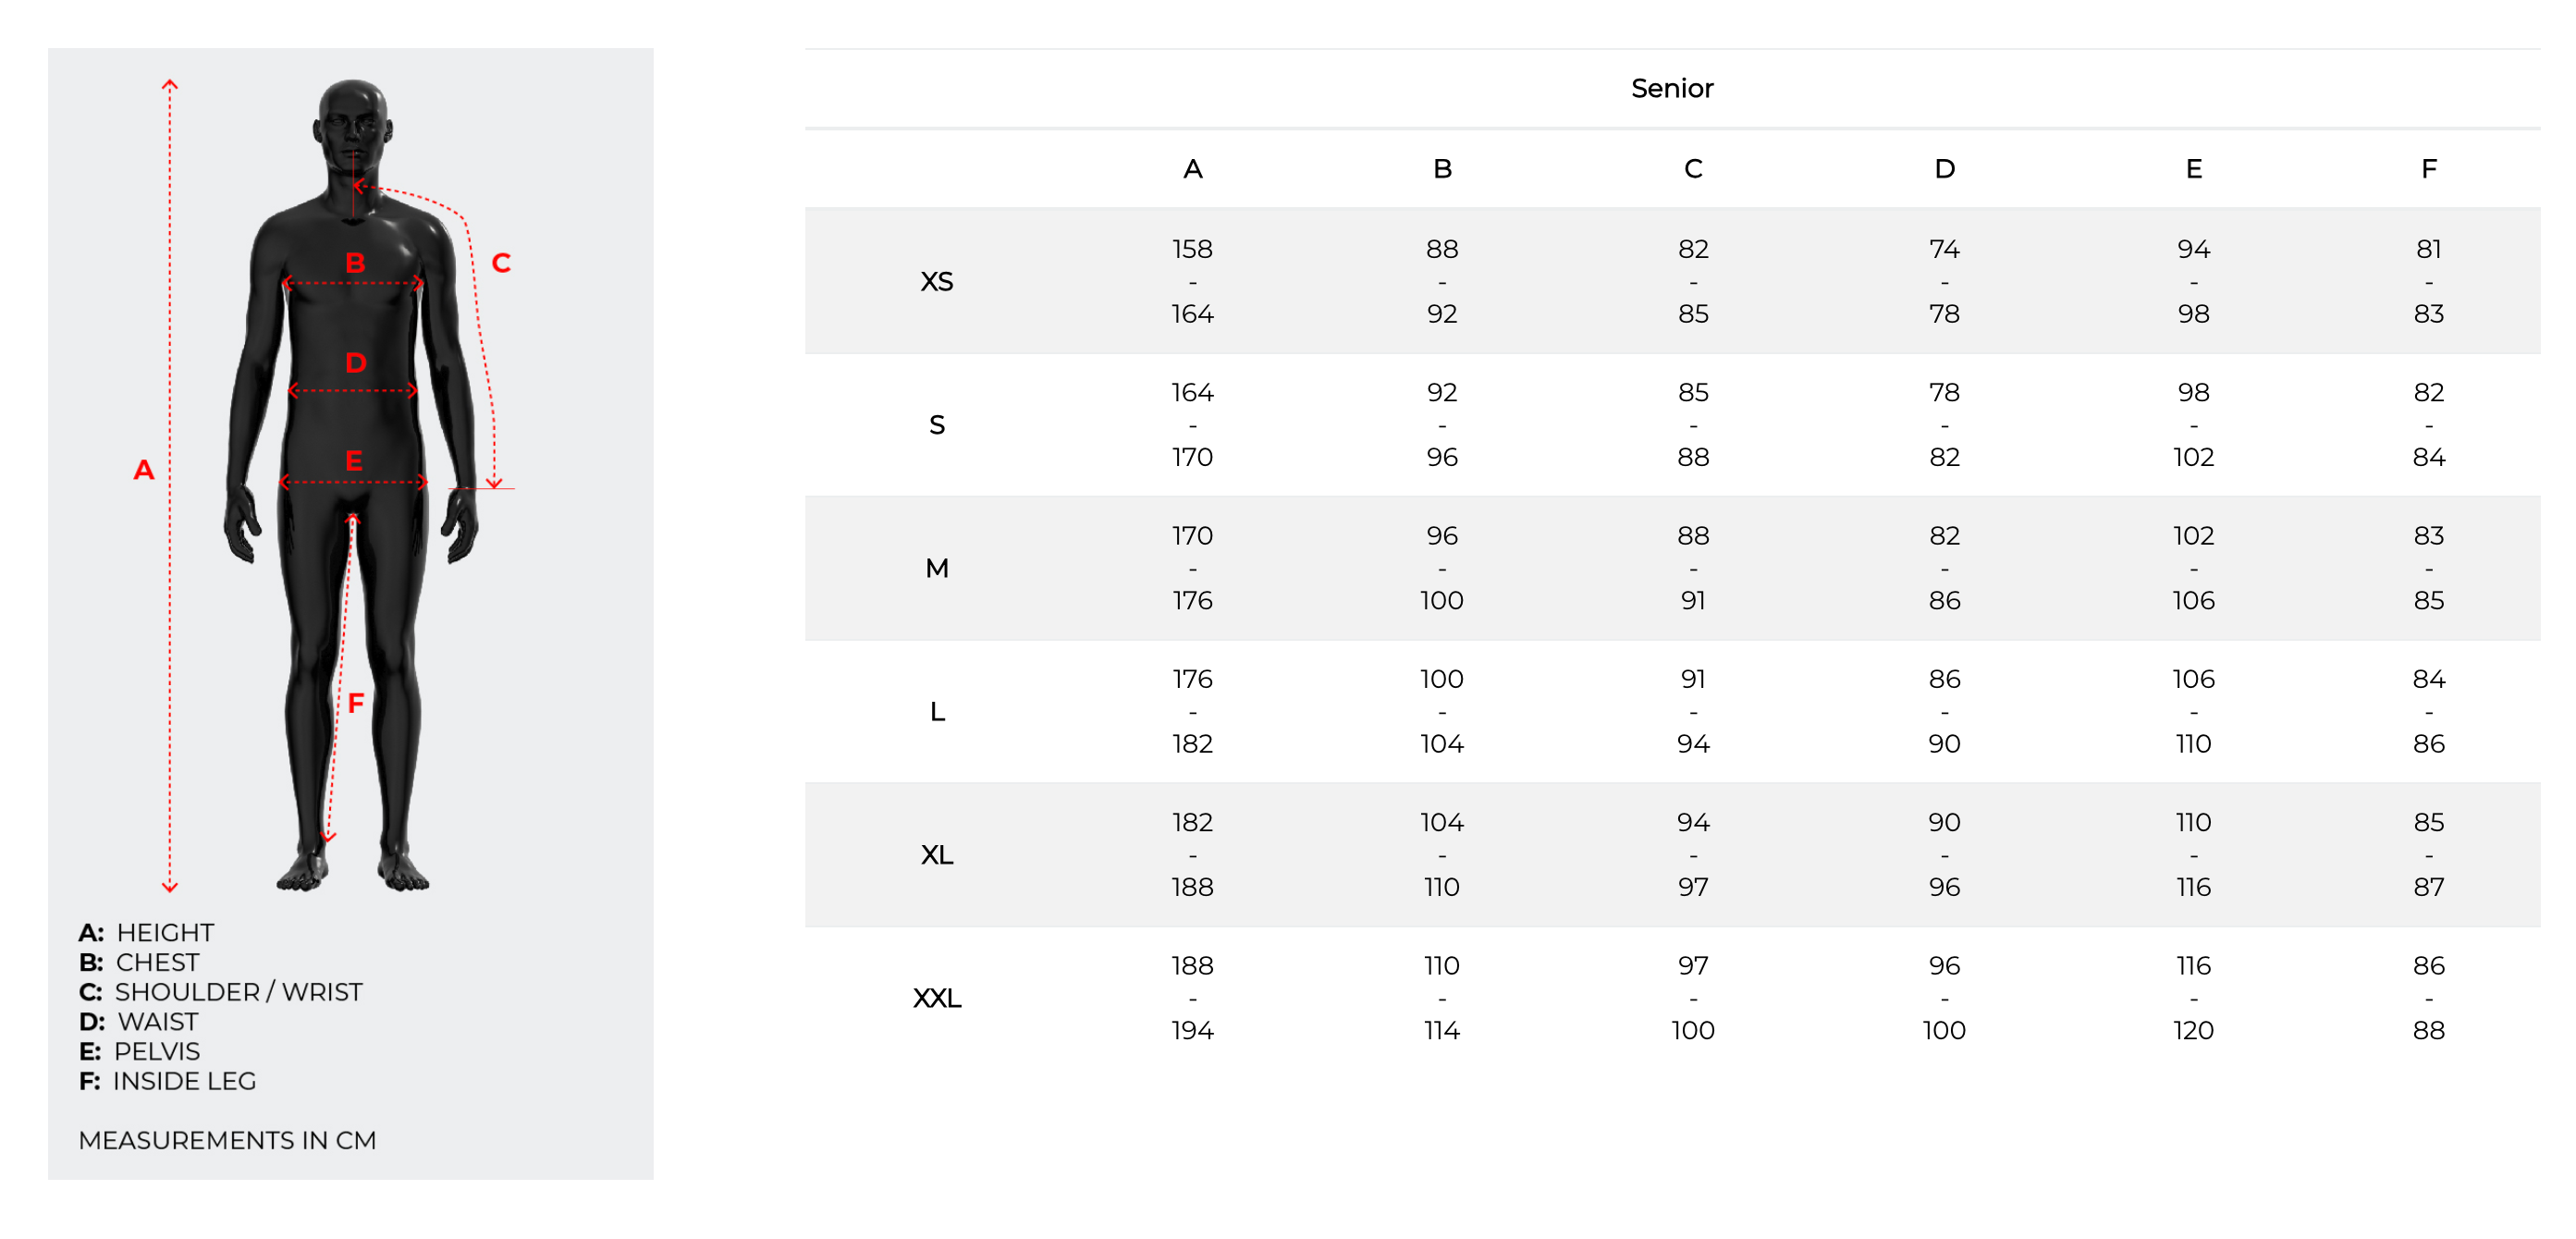Click red letter A beside the height arrow
The width and height of the screenshot is (2576, 1239).
(144, 469)
